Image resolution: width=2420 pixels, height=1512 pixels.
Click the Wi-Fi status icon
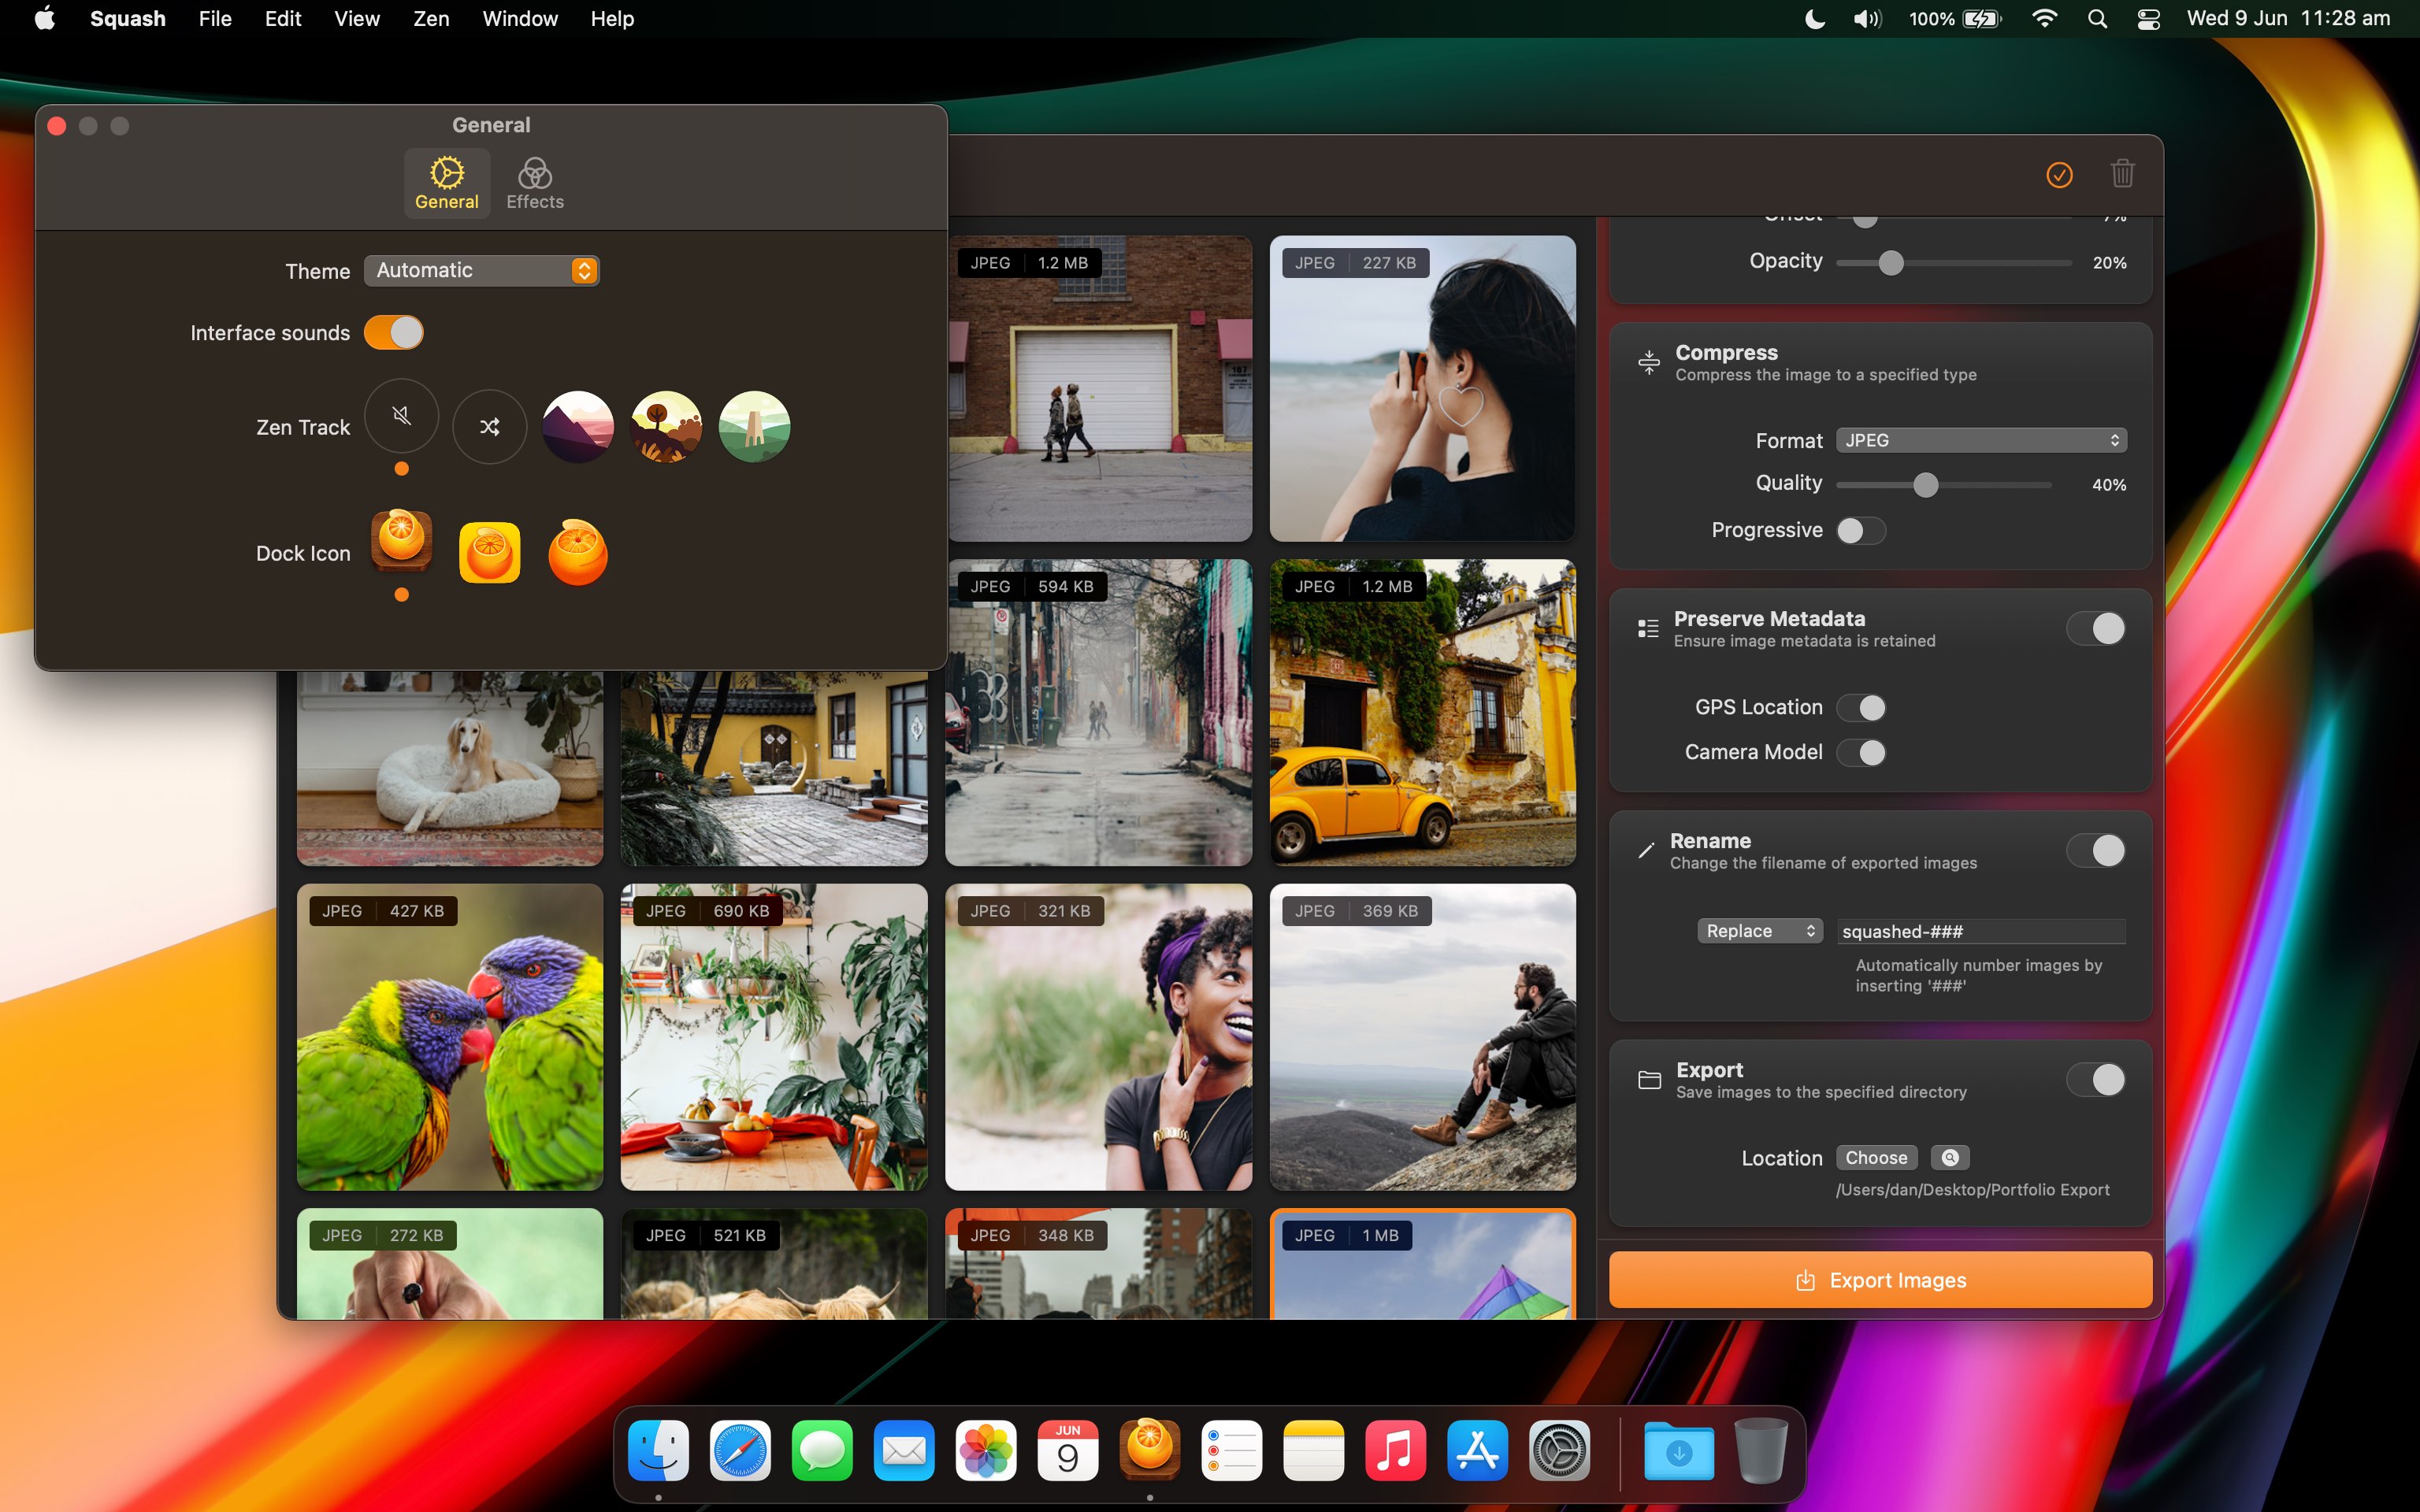2045,19
